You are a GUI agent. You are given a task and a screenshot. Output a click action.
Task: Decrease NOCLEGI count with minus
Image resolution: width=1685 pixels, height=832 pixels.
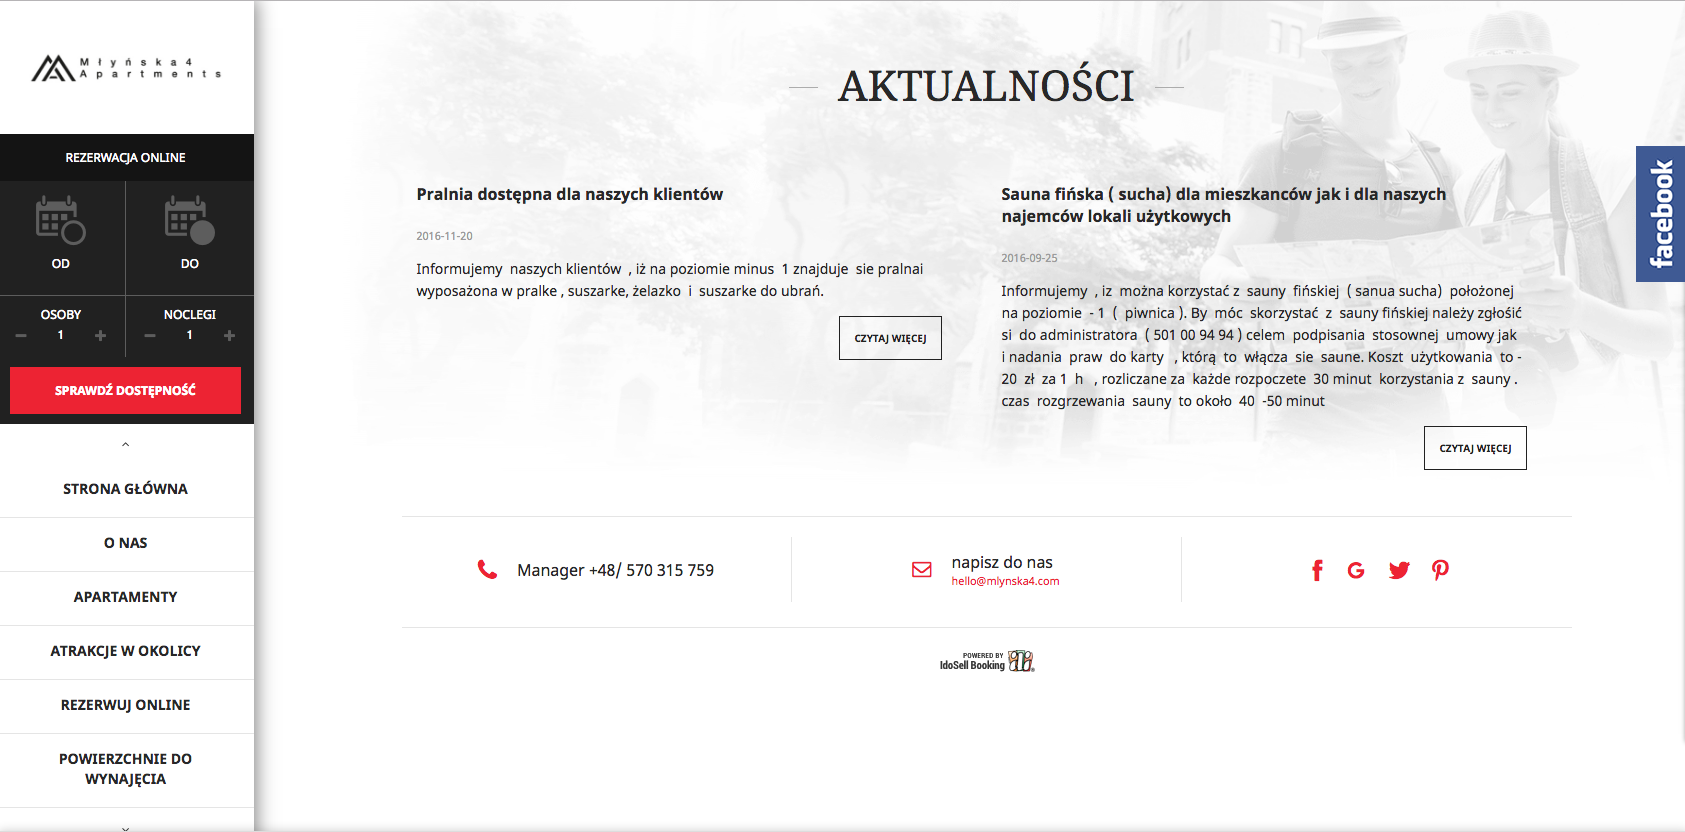tap(150, 336)
